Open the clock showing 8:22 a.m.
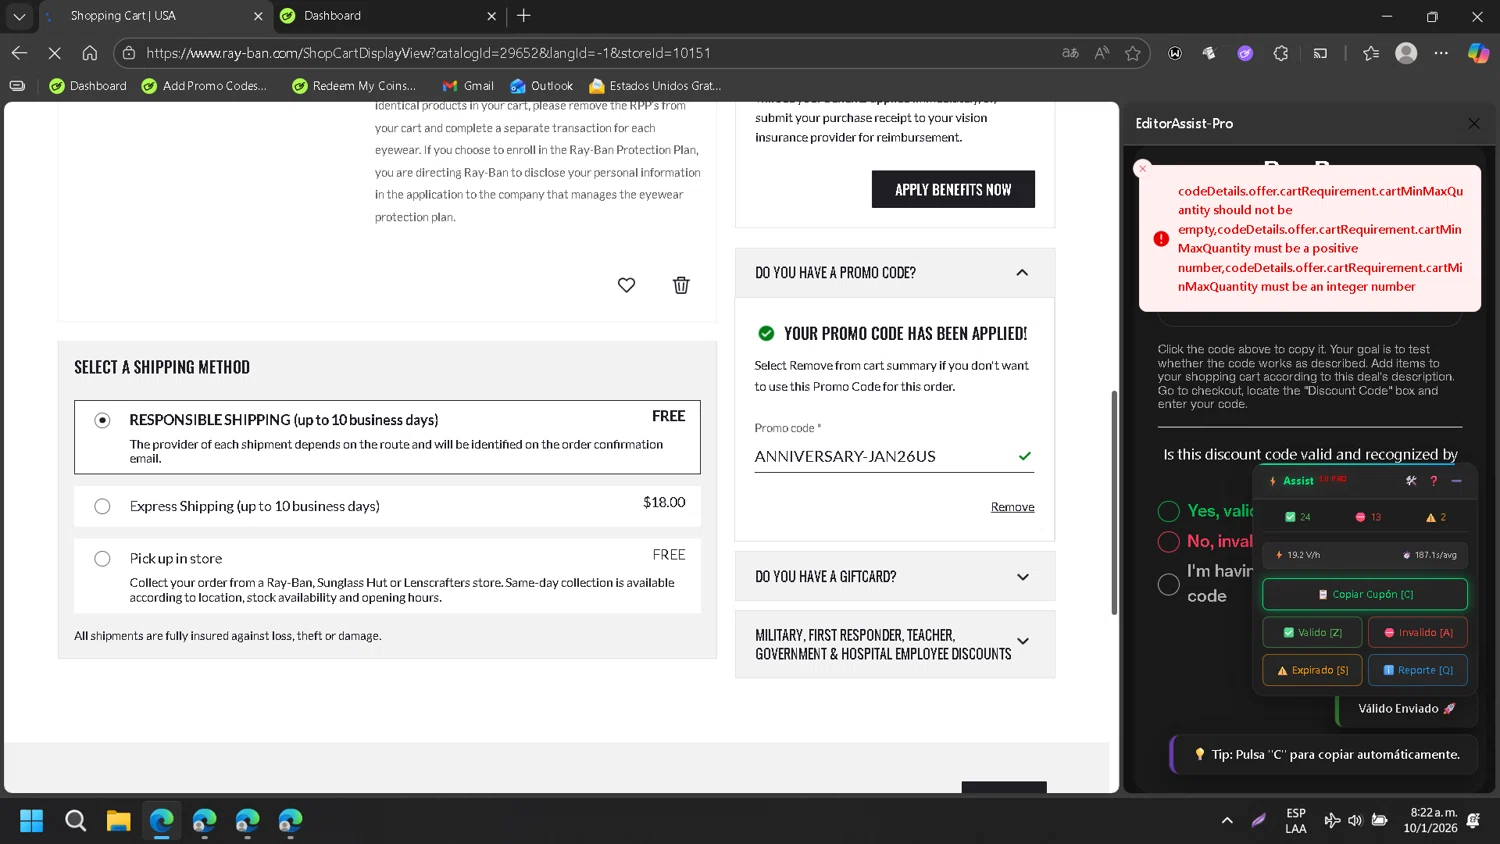Screen dimensions: 1500x844 click(1430, 820)
